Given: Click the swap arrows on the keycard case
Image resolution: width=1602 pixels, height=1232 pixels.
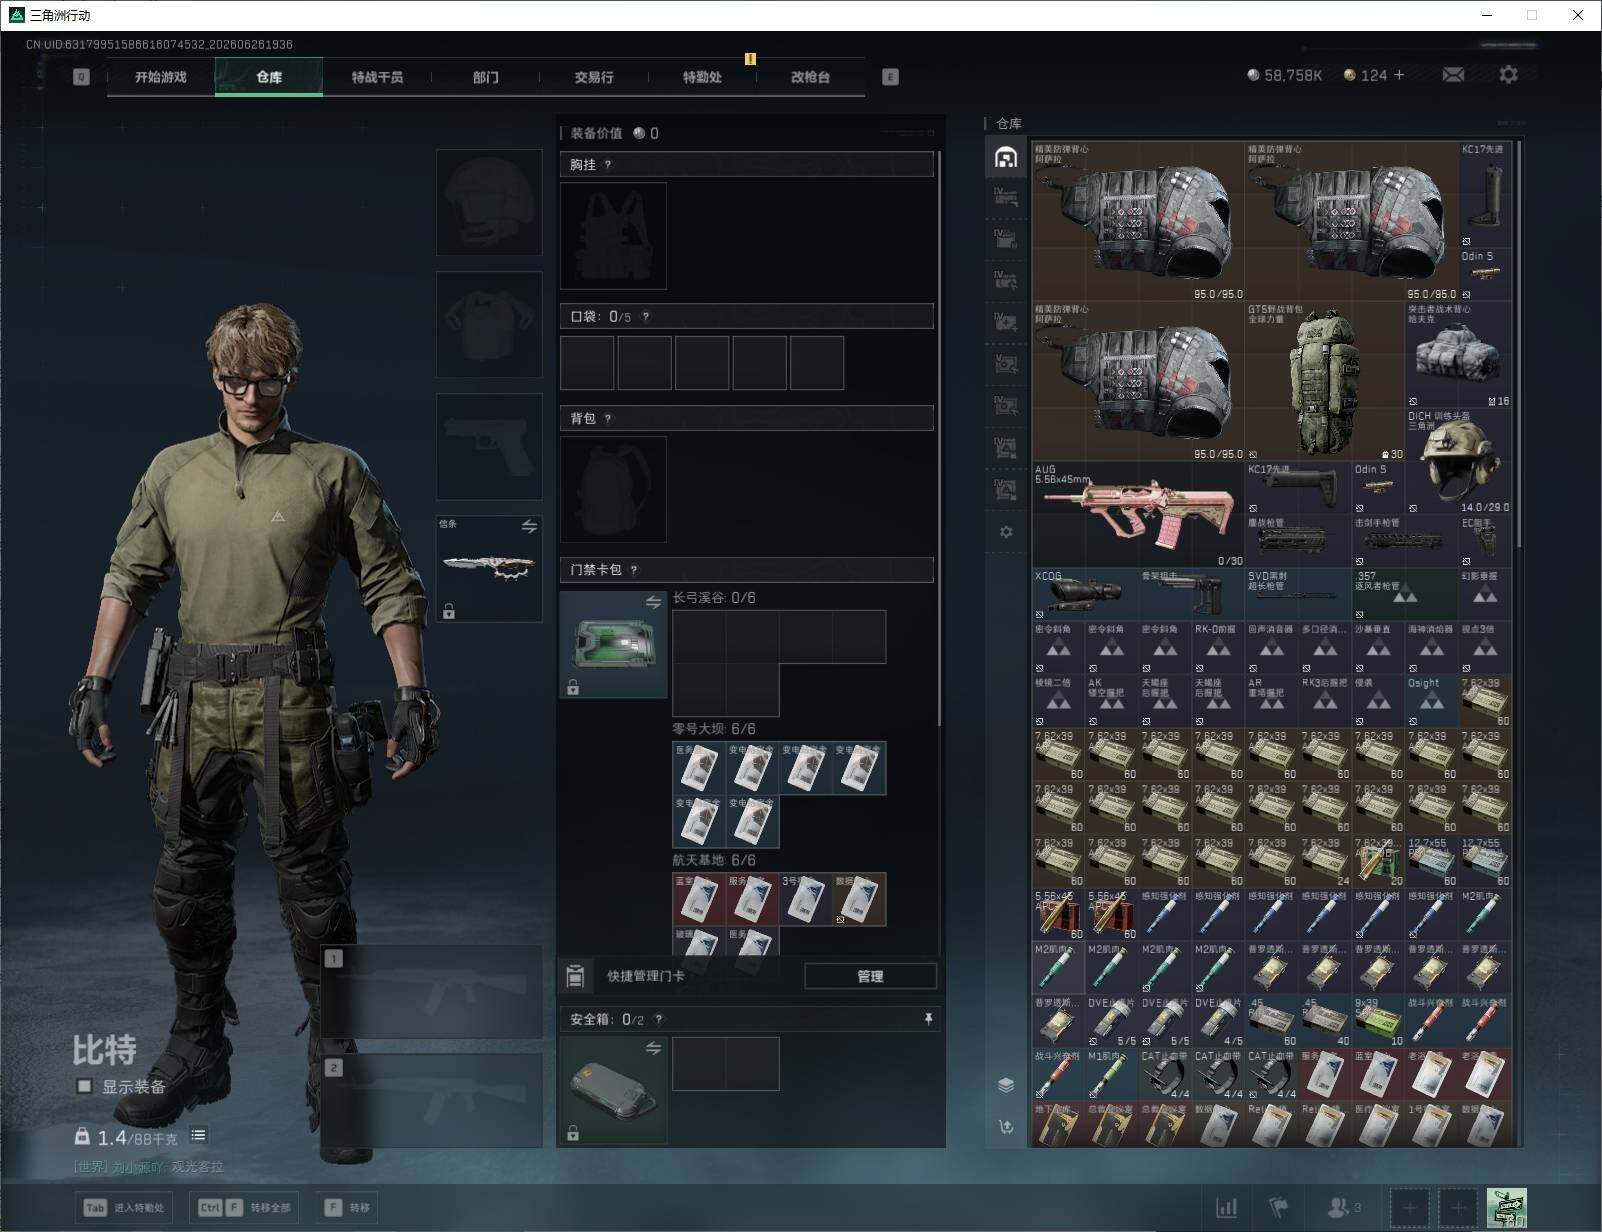Looking at the screenshot, I should [x=653, y=602].
